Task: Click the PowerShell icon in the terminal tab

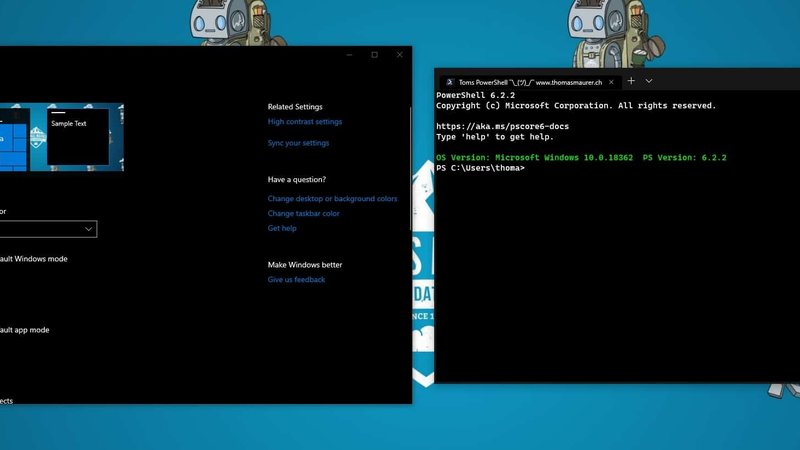Action: click(x=449, y=81)
